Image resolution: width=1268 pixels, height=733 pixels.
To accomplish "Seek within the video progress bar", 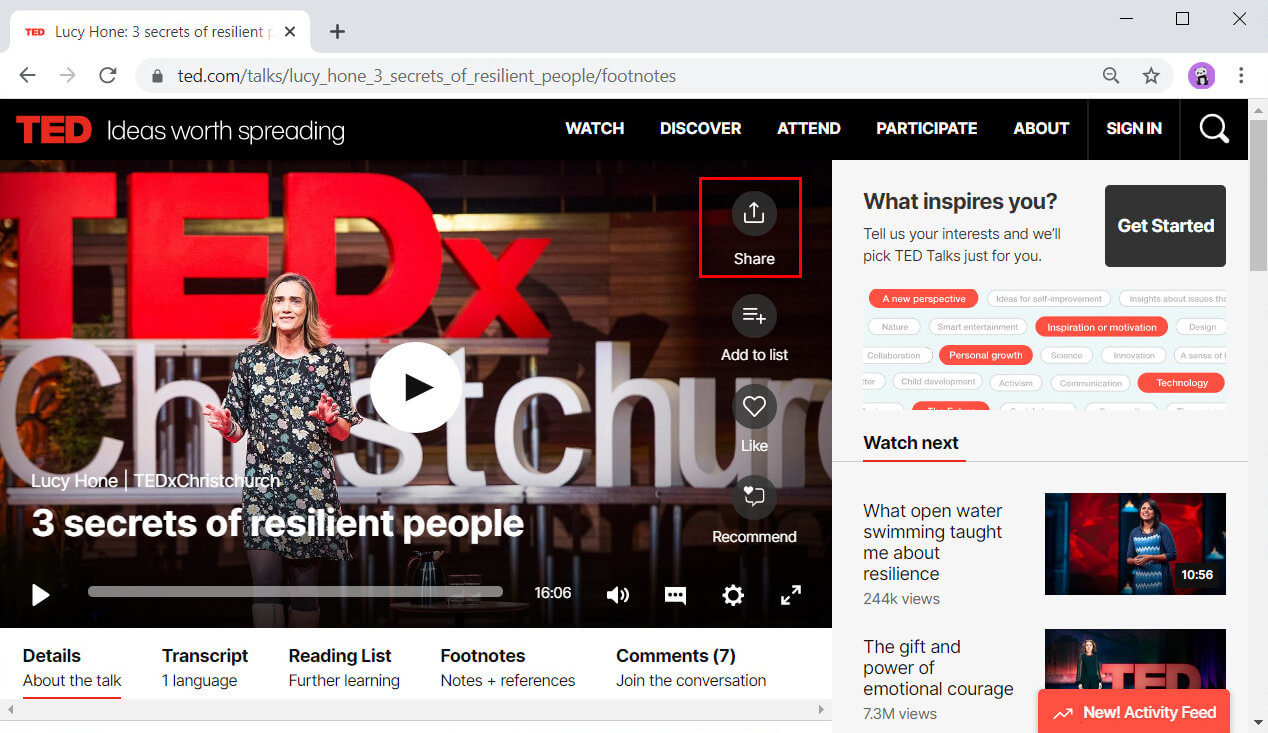I will coord(295,592).
